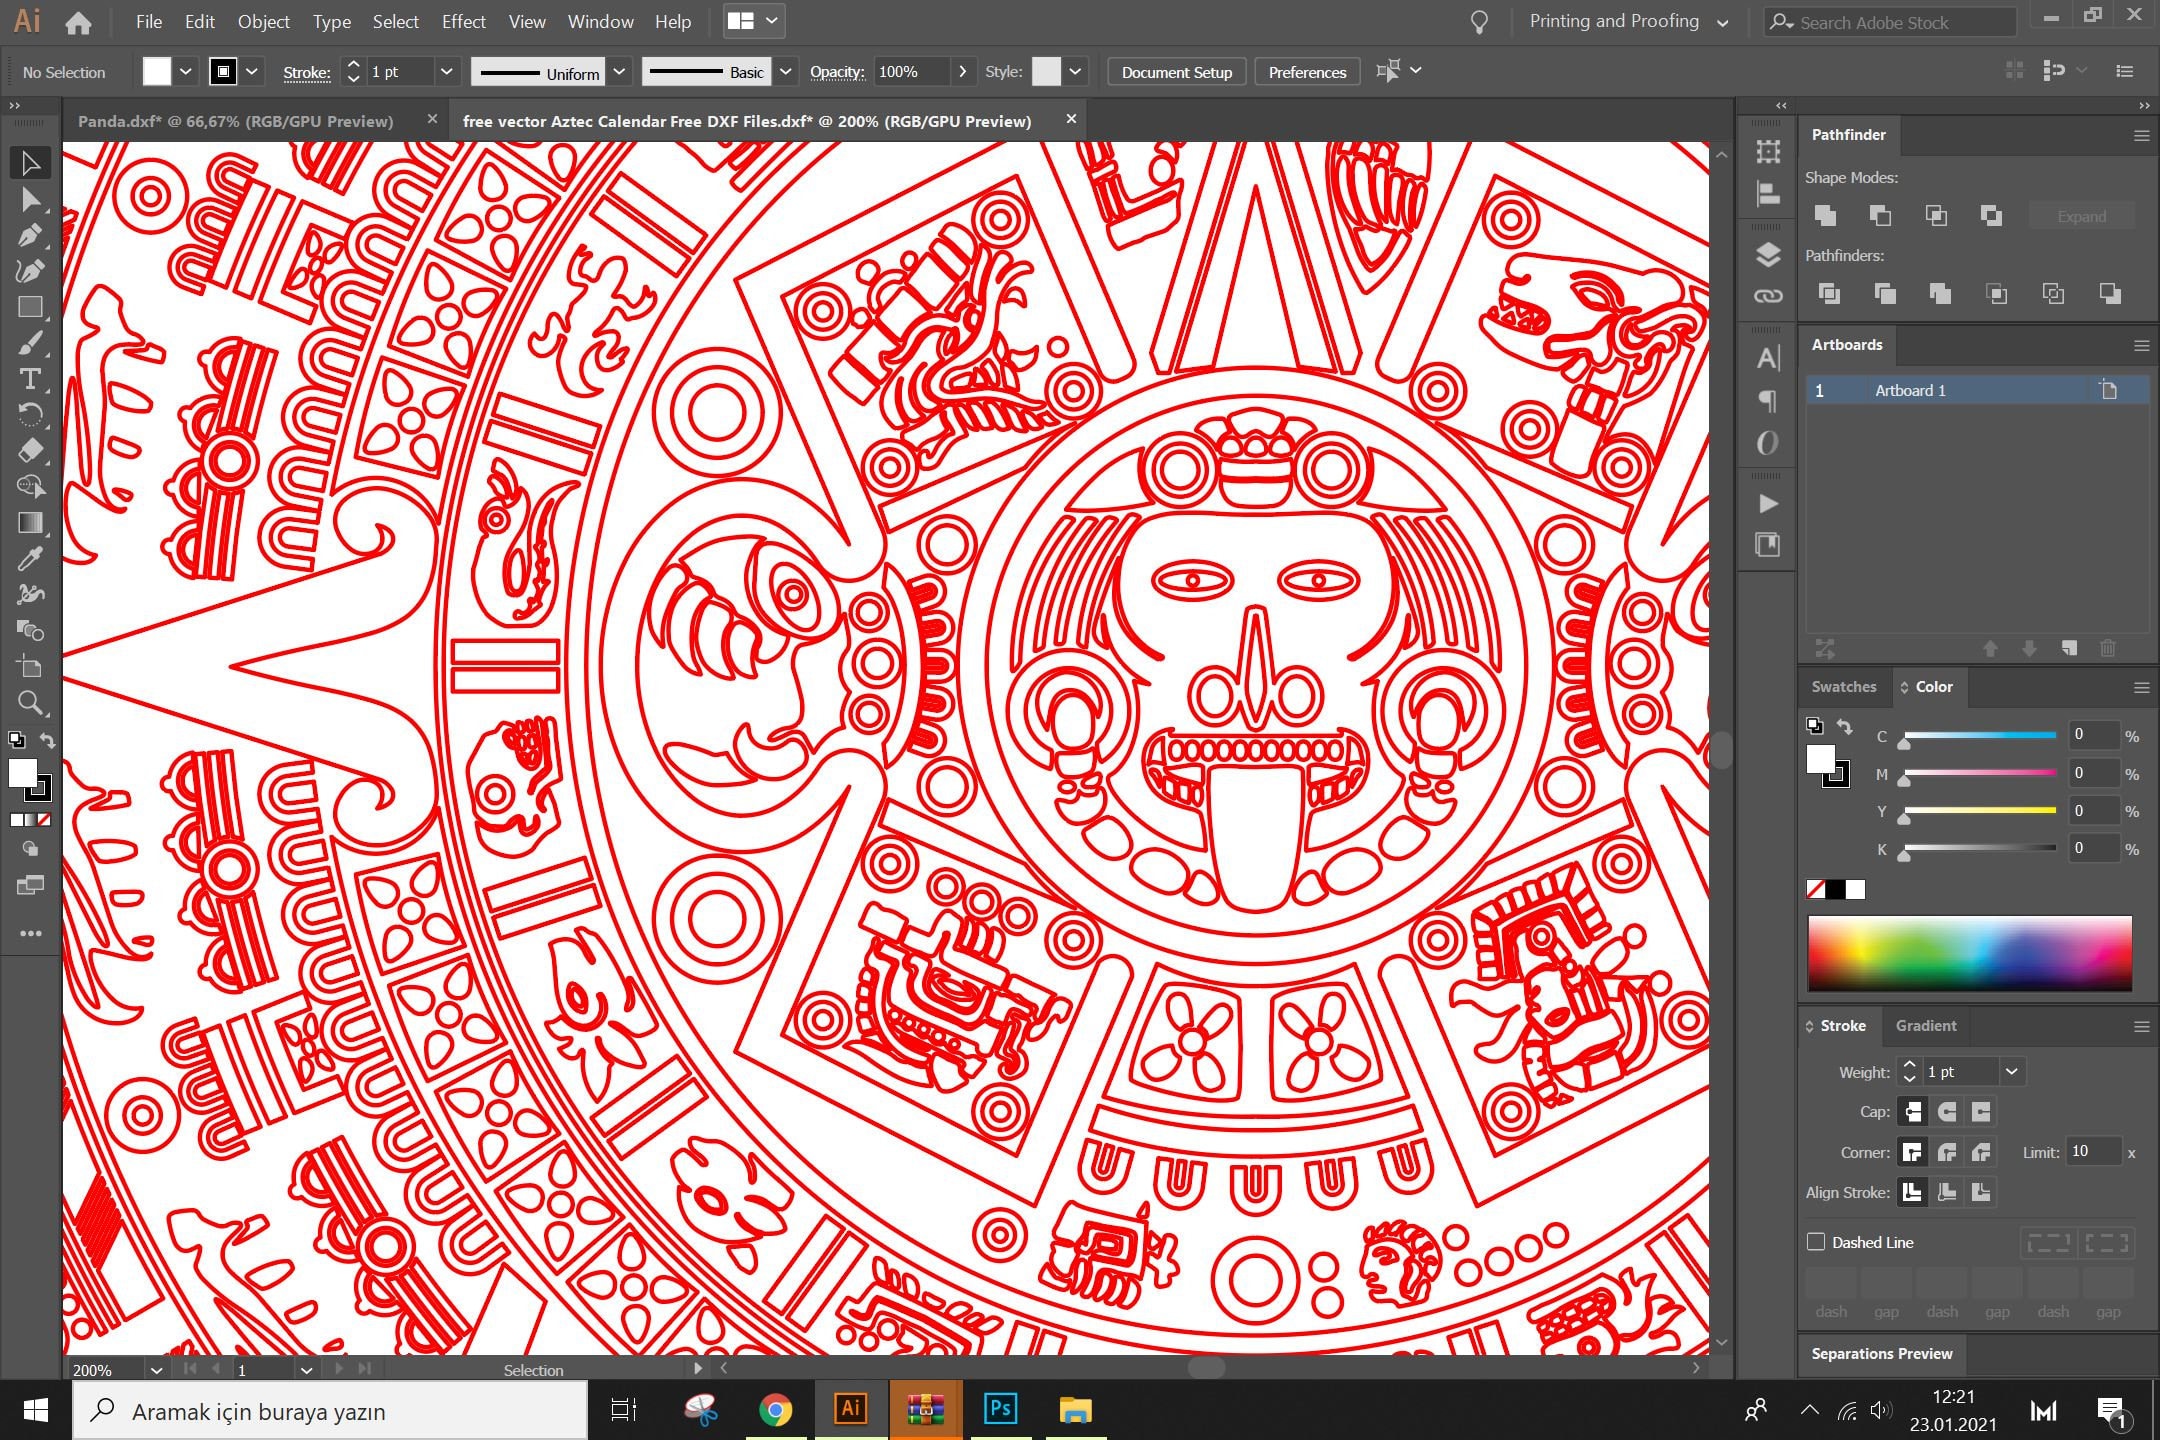Select the Rotate tool
Viewport: 2160px width, 1440px height.
[30, 414]
